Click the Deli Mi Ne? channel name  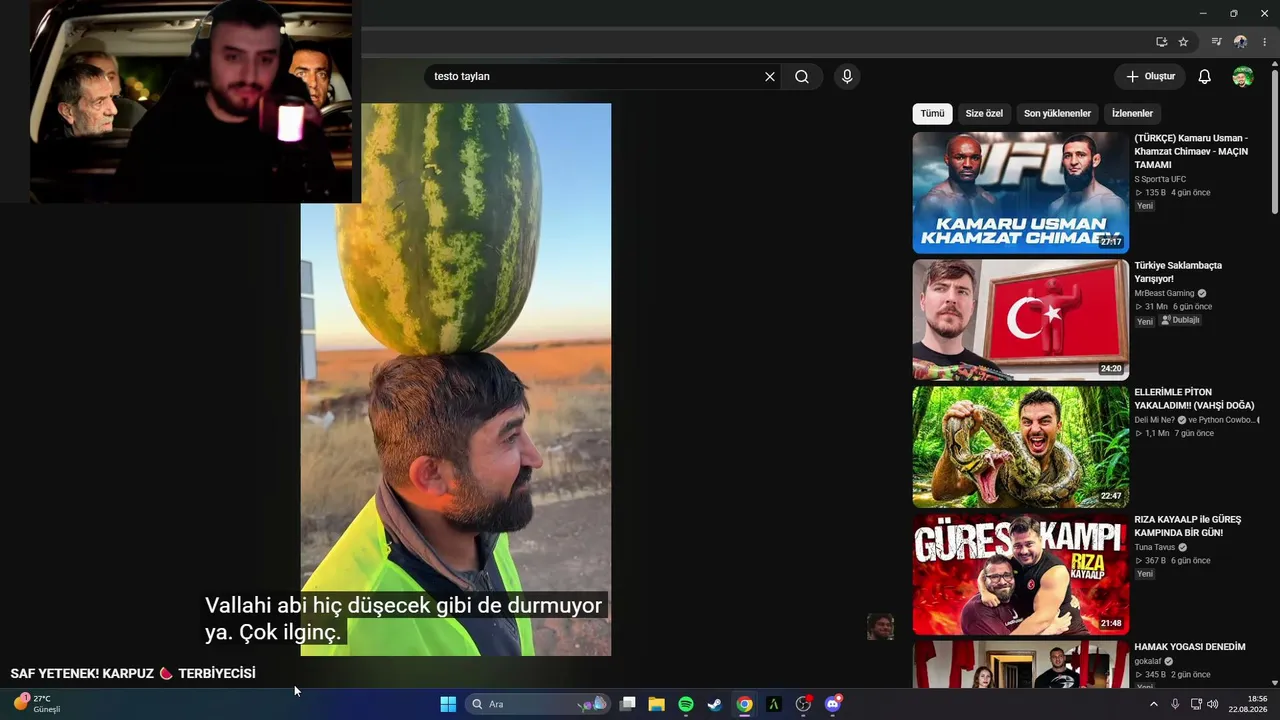coord(1154,421)
